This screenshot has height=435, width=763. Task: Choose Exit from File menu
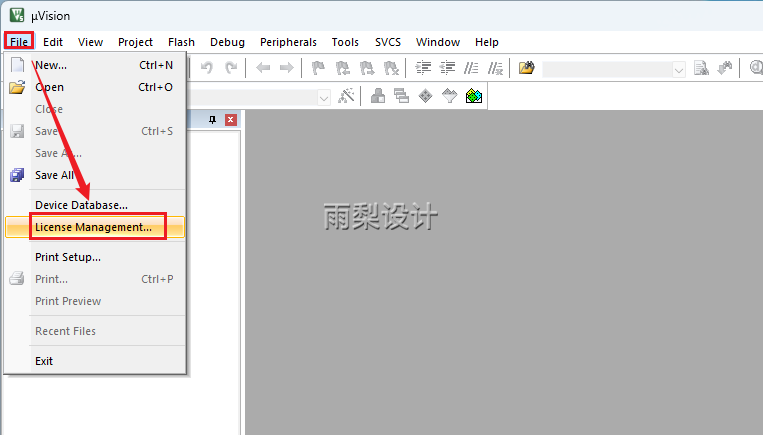tap(95, 361)
